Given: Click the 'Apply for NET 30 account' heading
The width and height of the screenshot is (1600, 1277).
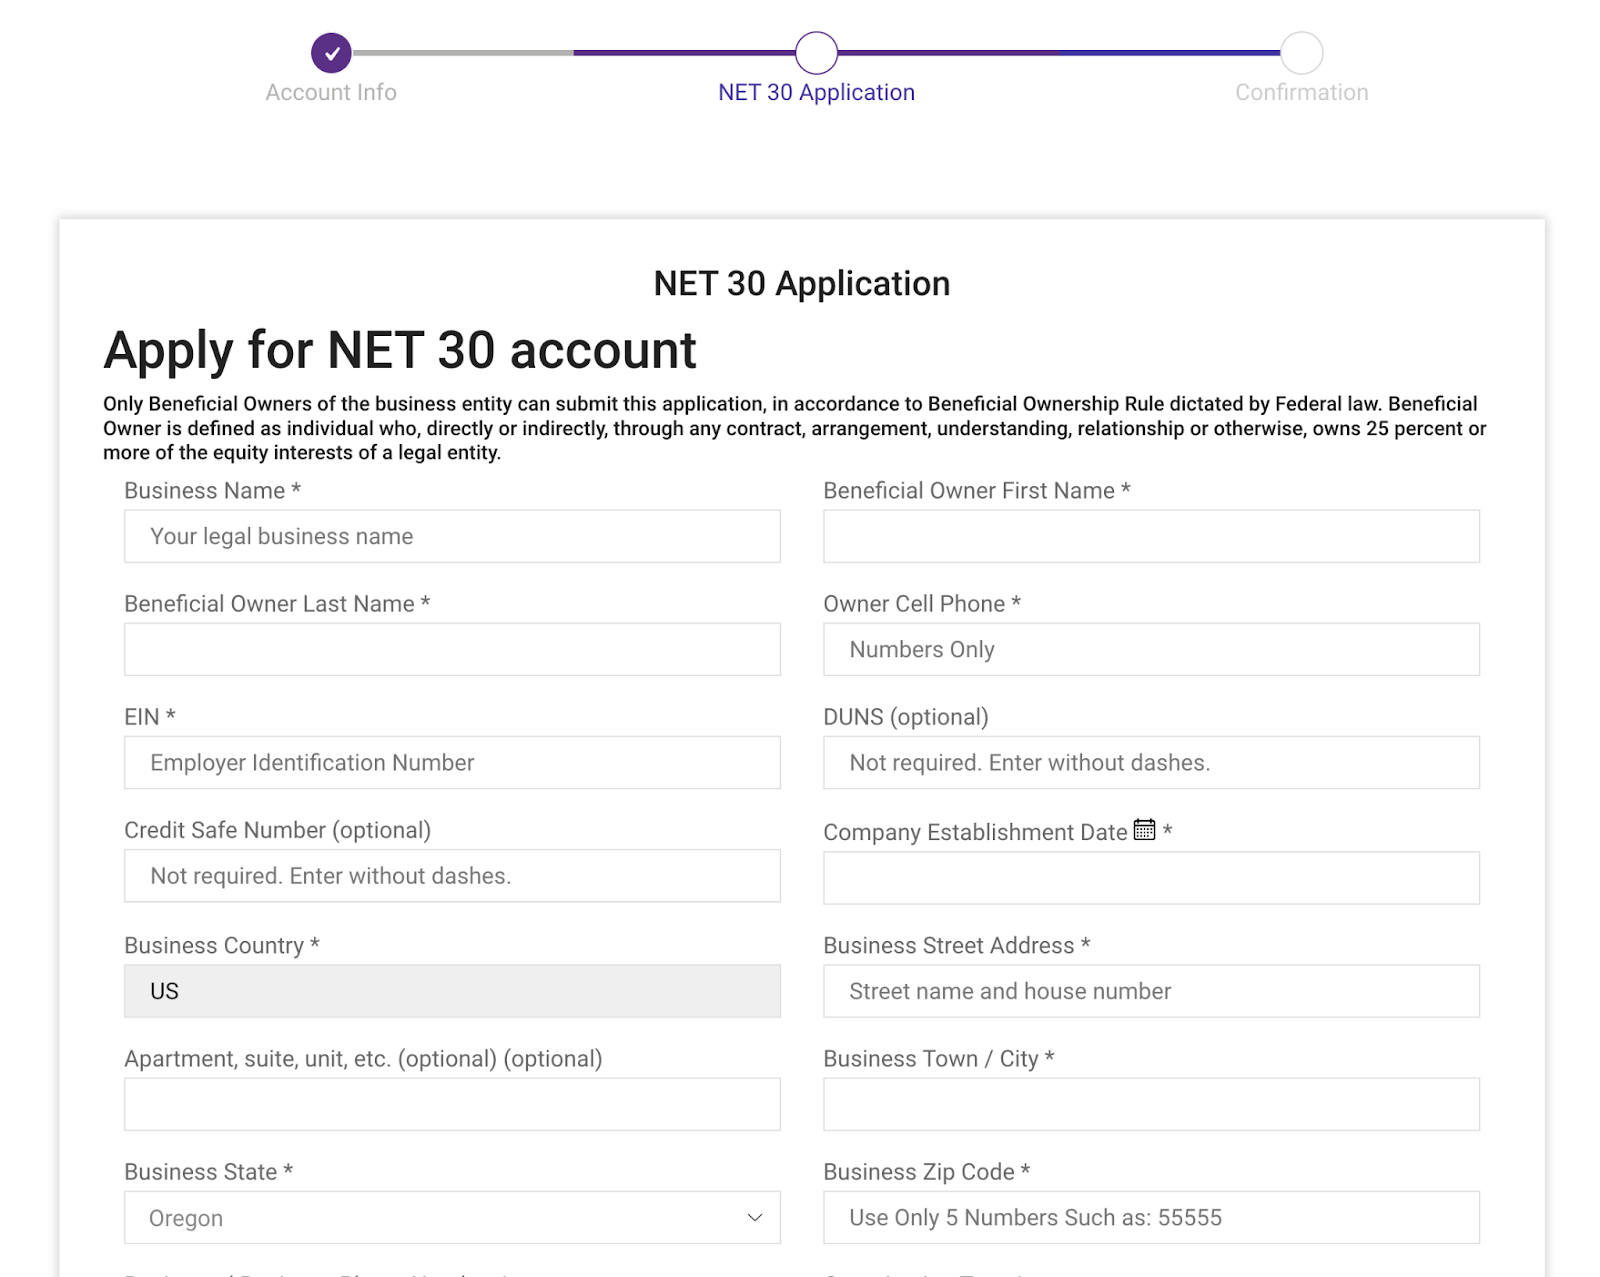Looking at the screenshot, I should [x=400, y=351].
